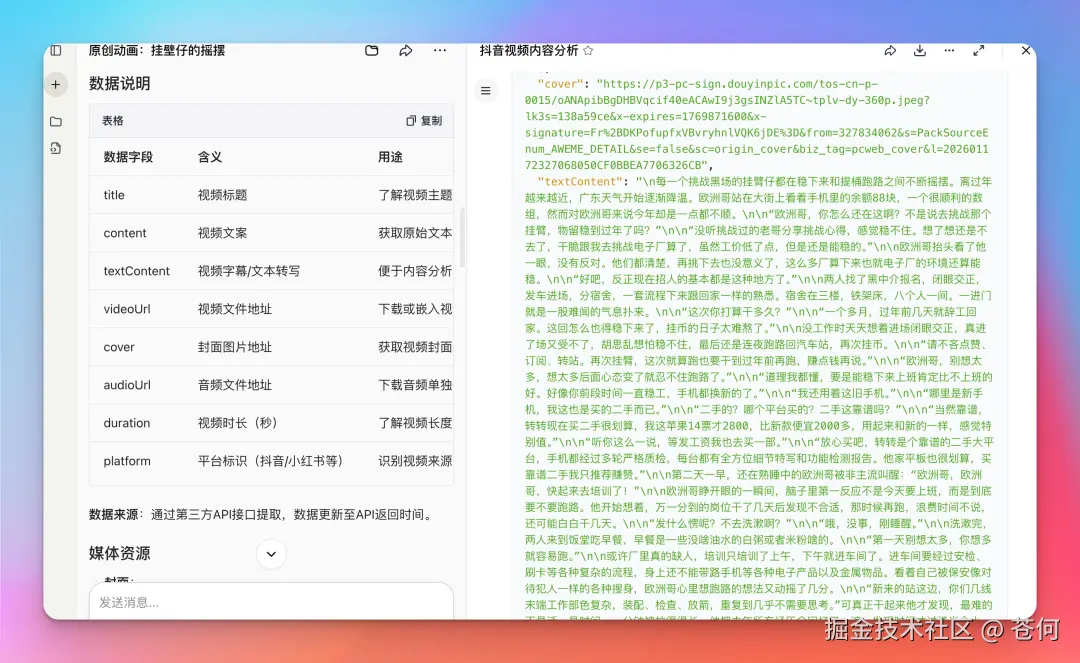
Task: Toggle the sidebar visibility icon at top left
Action: point(56,50)
